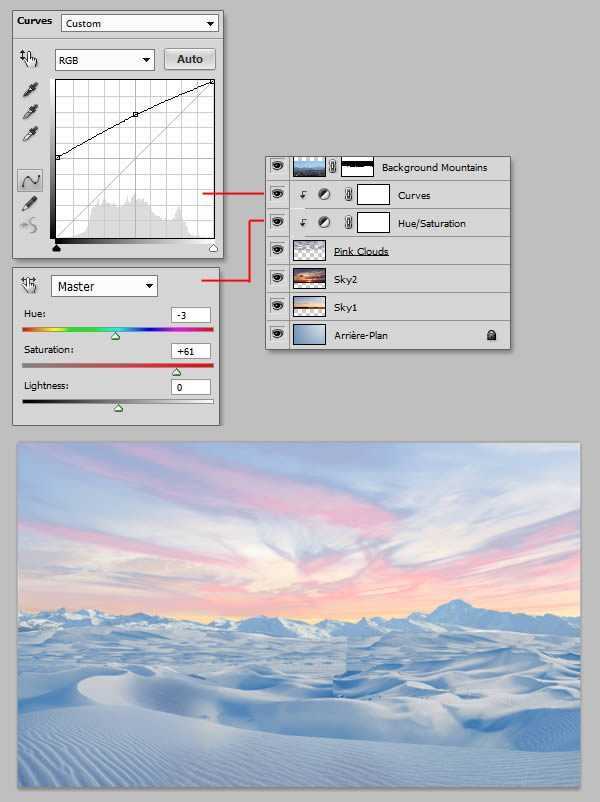Screen dimensions: 600x802
Task: Hide the Sky2 layer with eye icon
Action: 278,279
